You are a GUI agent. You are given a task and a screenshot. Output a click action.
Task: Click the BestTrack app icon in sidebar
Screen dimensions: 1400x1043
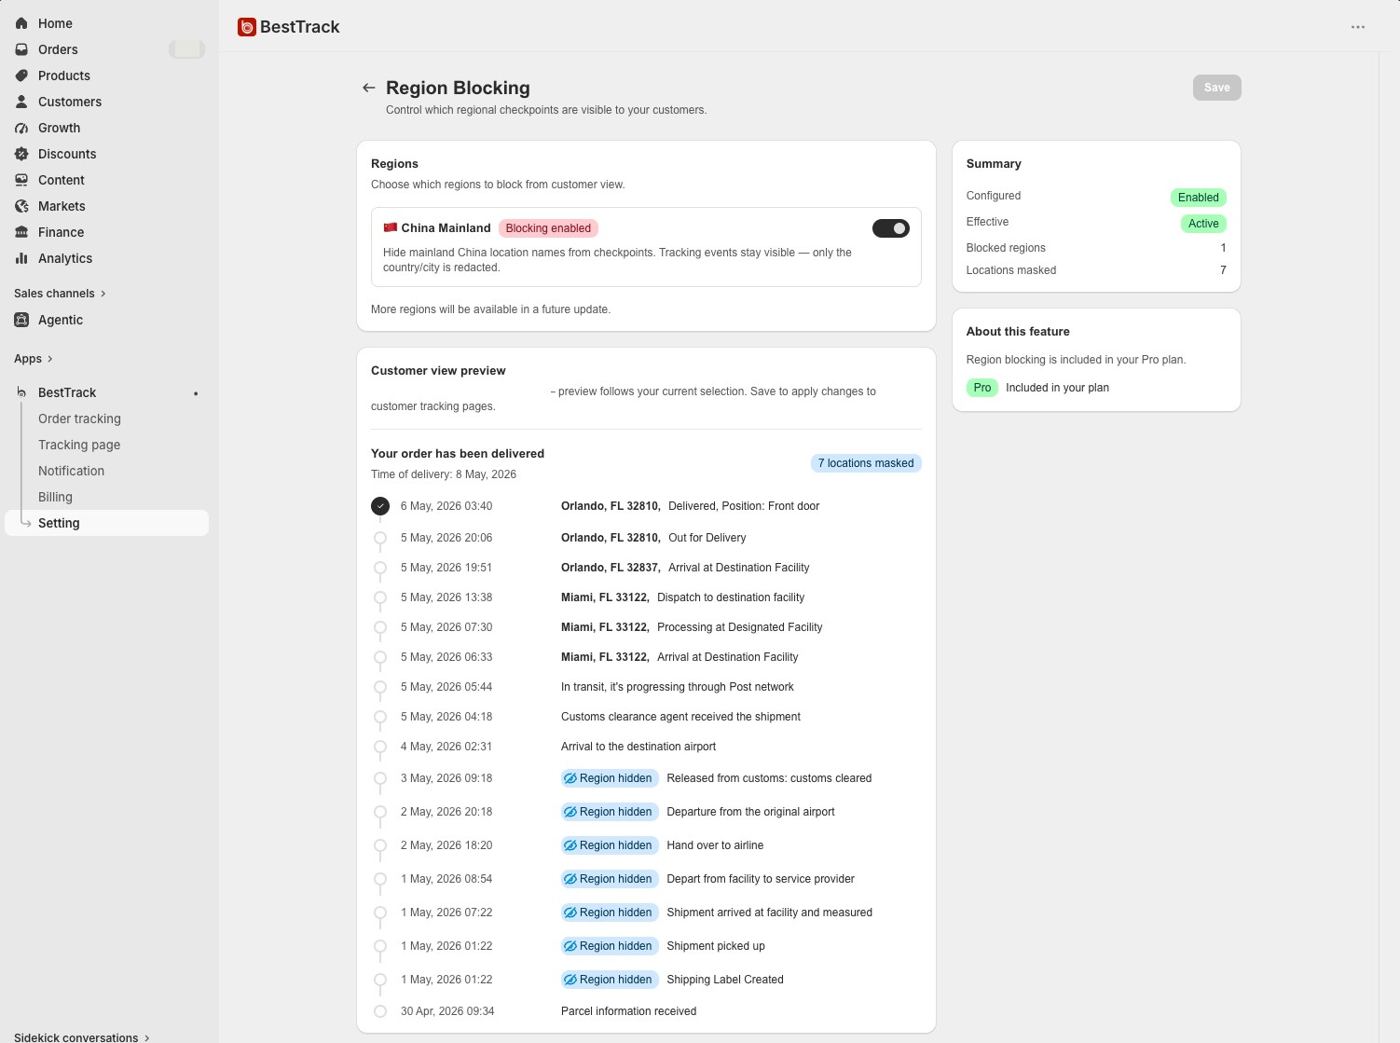tap(21, 392)
